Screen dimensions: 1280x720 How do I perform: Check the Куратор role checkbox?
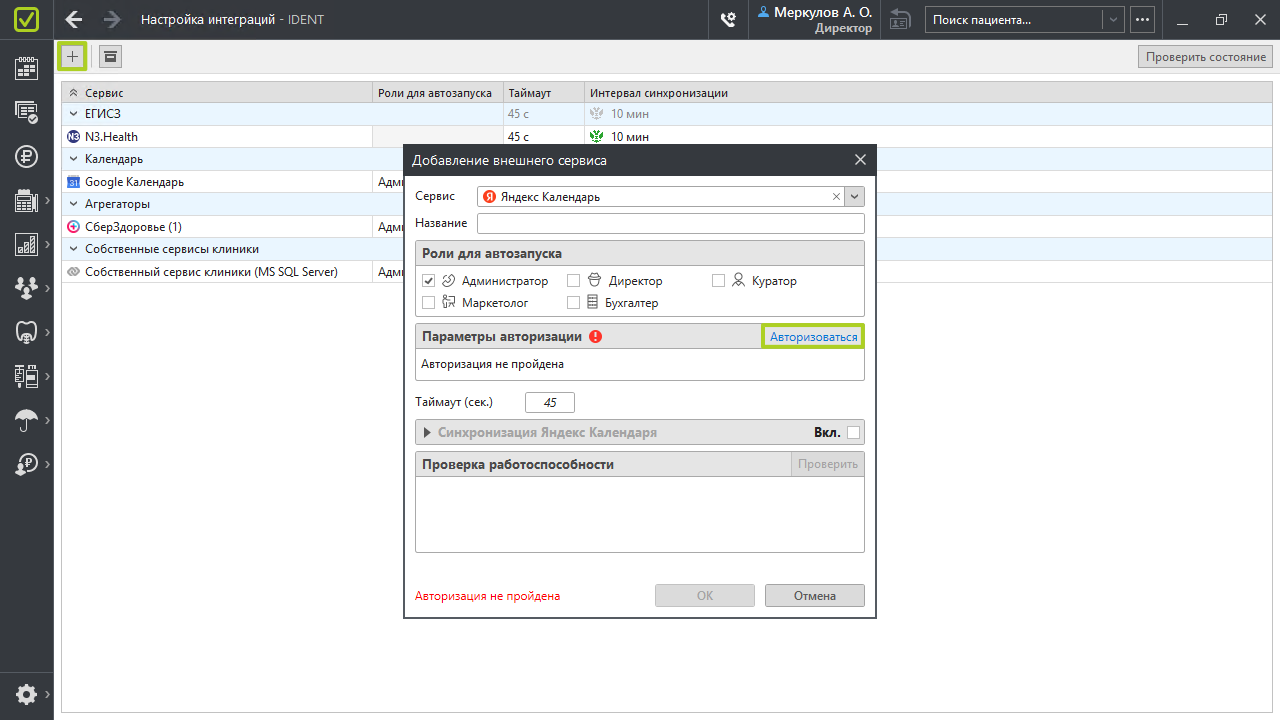click(718, 281)
